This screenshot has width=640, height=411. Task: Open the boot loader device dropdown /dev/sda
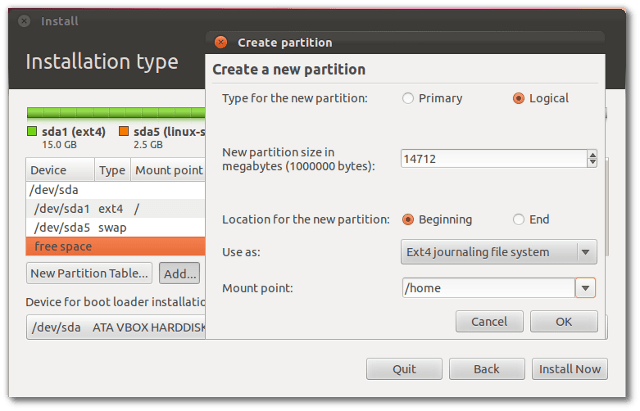tap(116, 327)
